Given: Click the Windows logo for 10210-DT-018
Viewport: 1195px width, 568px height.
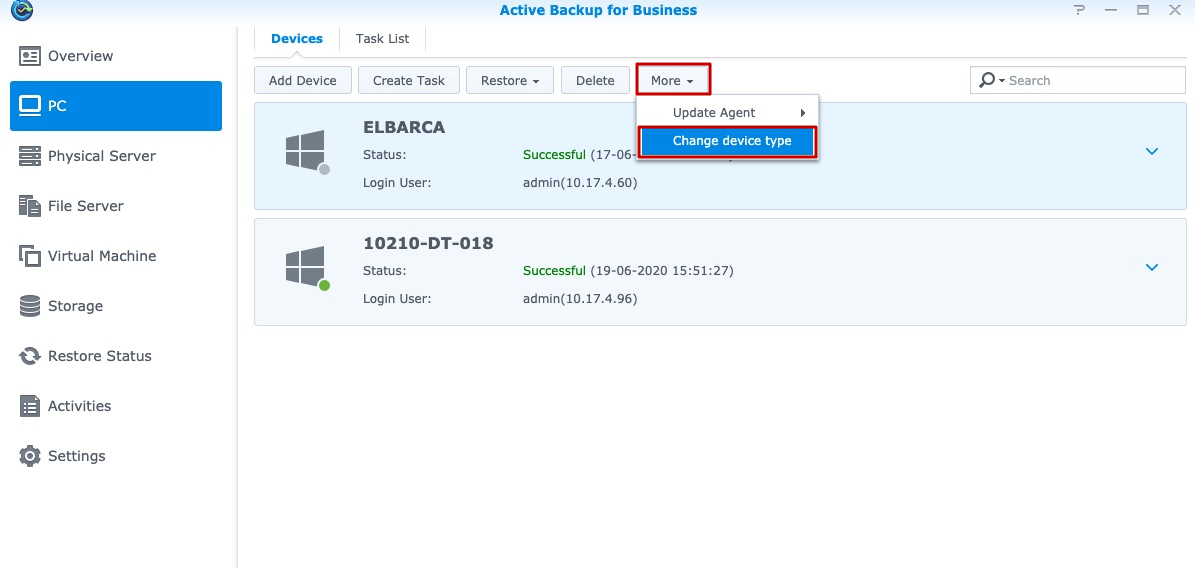Looking at the screenshot, I should point(305,265).
